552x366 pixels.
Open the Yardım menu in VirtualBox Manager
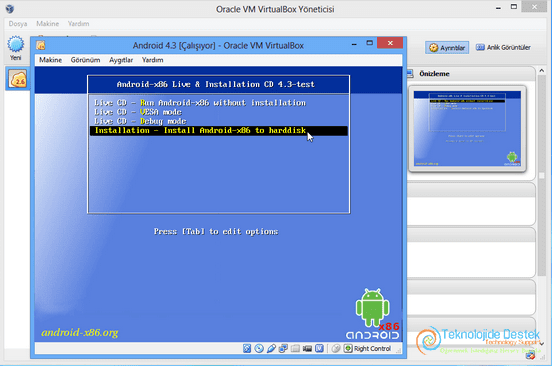[x=79, y=24]
